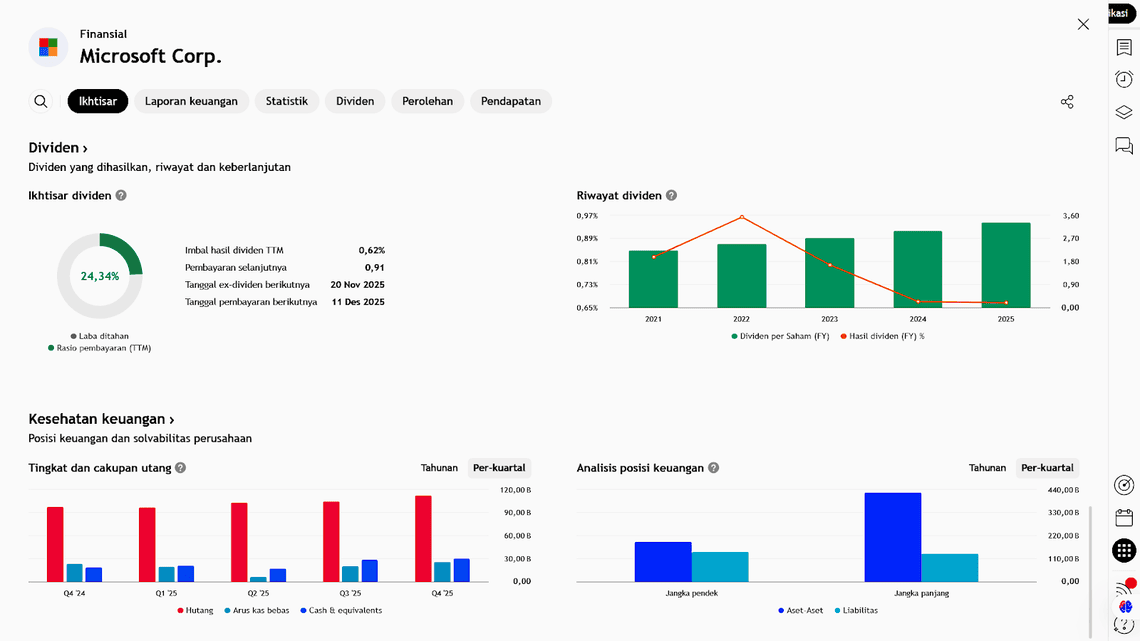This screenshot has width=1140, height=641.
Task: Open the alerts clock icon
Action: point(1124,80)
